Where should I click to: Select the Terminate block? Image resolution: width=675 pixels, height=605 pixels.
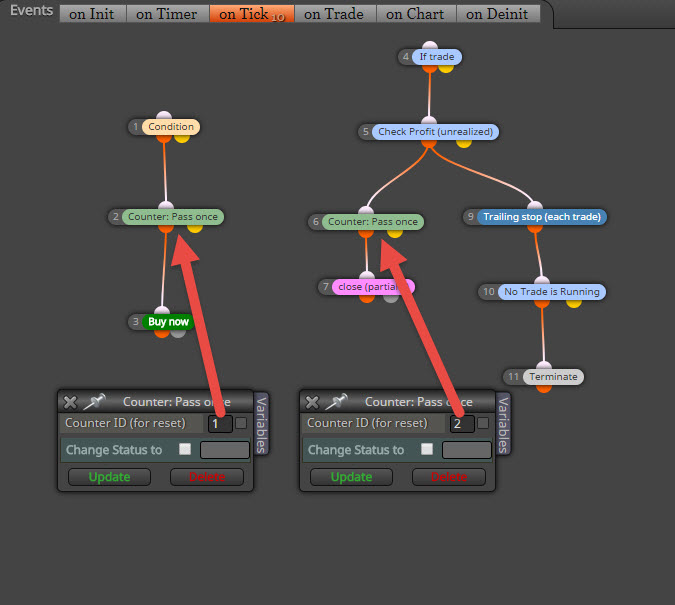pyautogui.click(x=553, y=377)
